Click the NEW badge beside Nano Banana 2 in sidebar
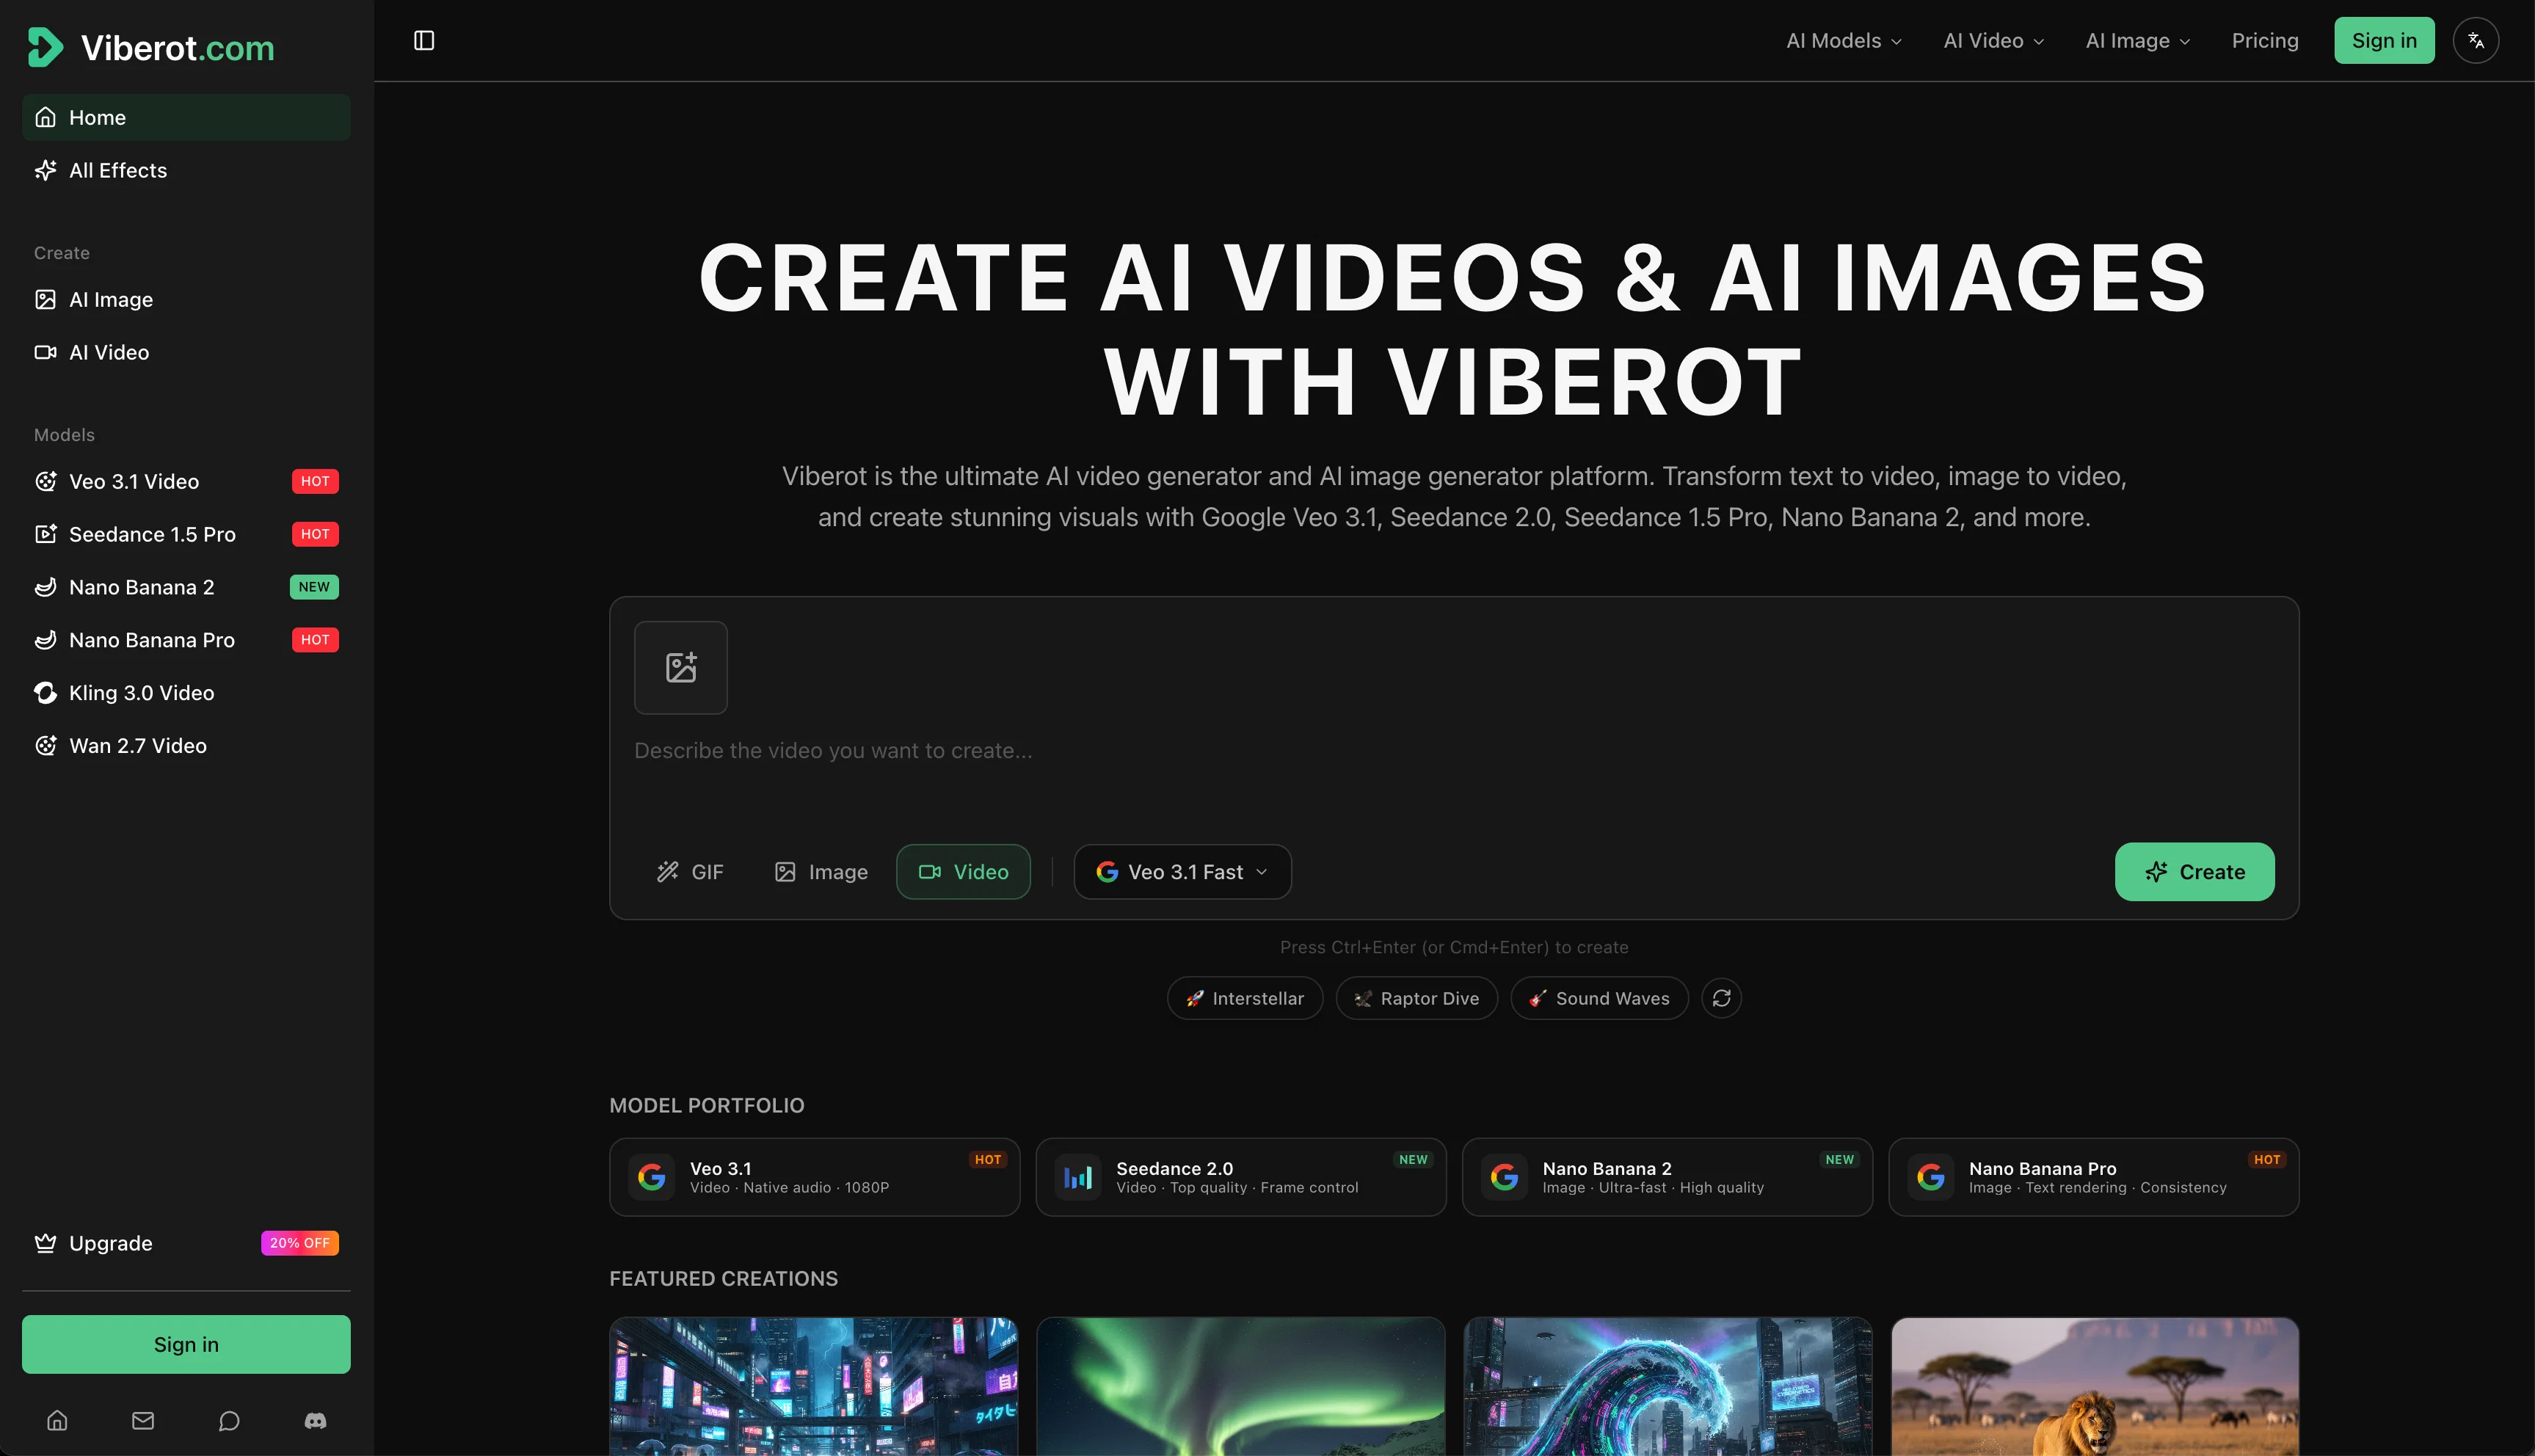2535x1456 pixels. click(x=314, y=587)
